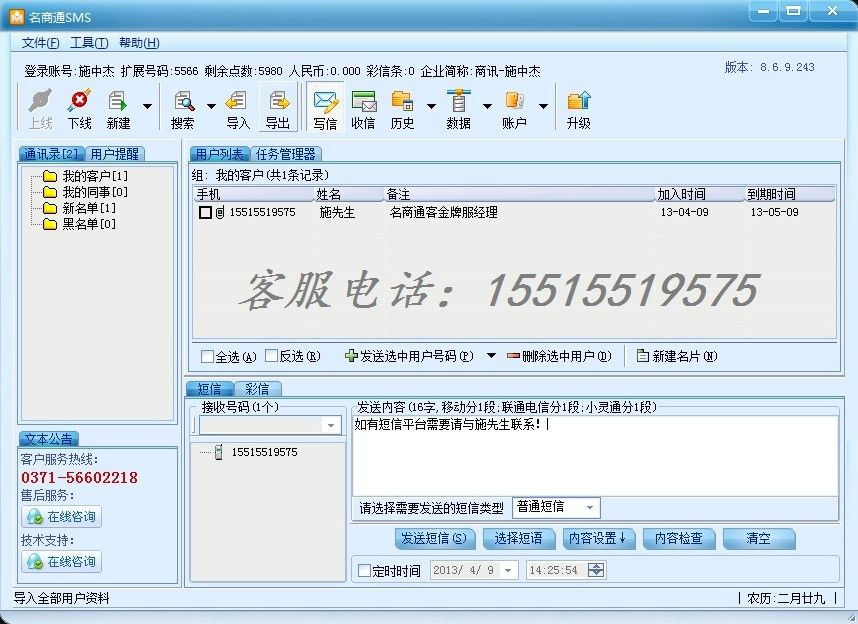Image resolution: width=858 pixels, height=624 pixels.
Task: Click the 清空 clear button
Action: point(759,539)
